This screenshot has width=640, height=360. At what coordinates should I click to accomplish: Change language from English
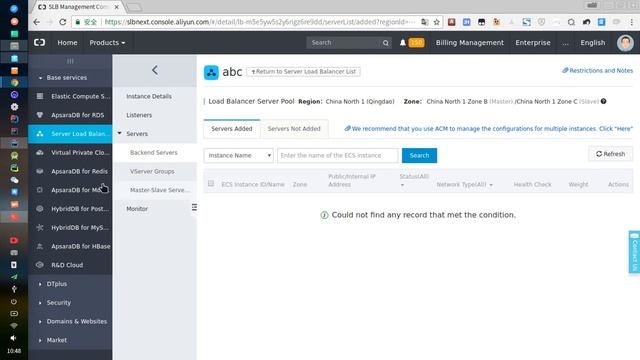(593, 43)
